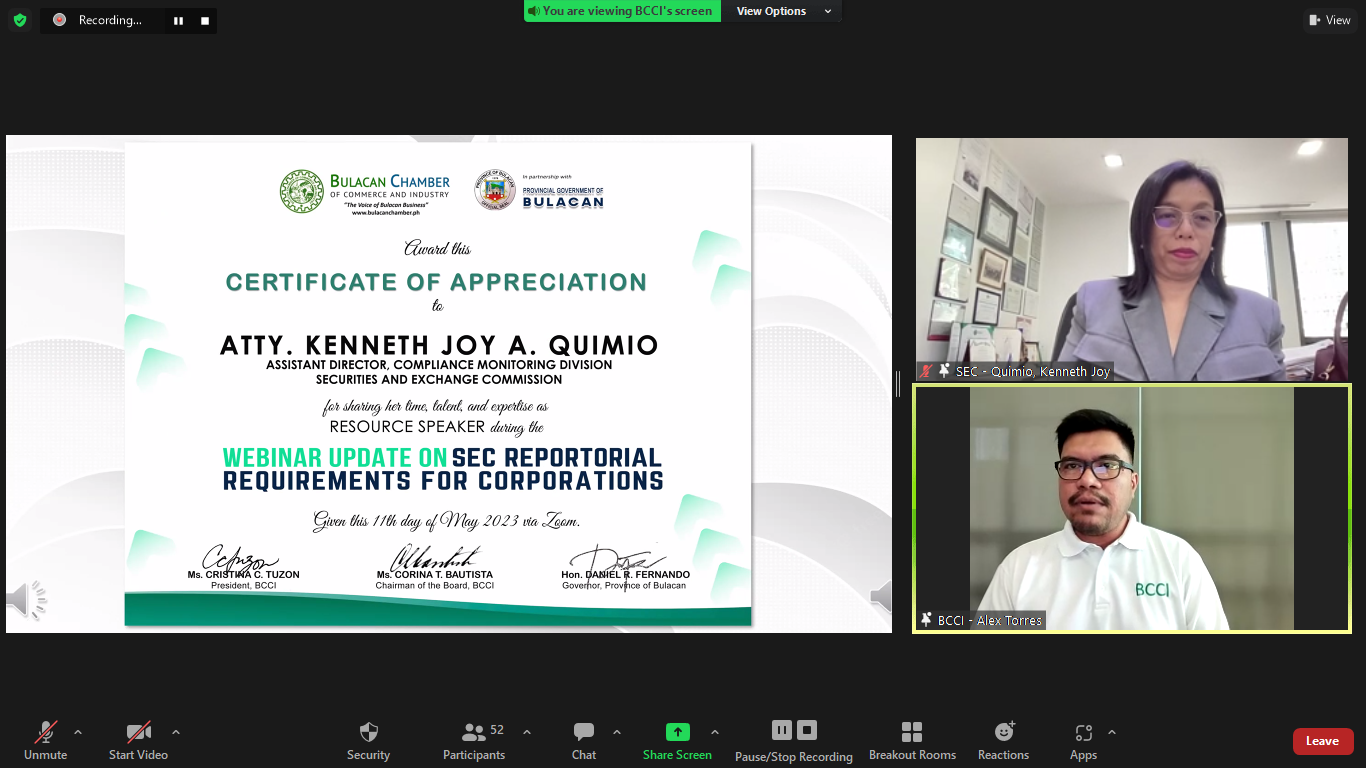Click 'www.bulacanchamber.ph' on the certificate
The height and width of the screenshot is (768, 1366).
[385, 213]
